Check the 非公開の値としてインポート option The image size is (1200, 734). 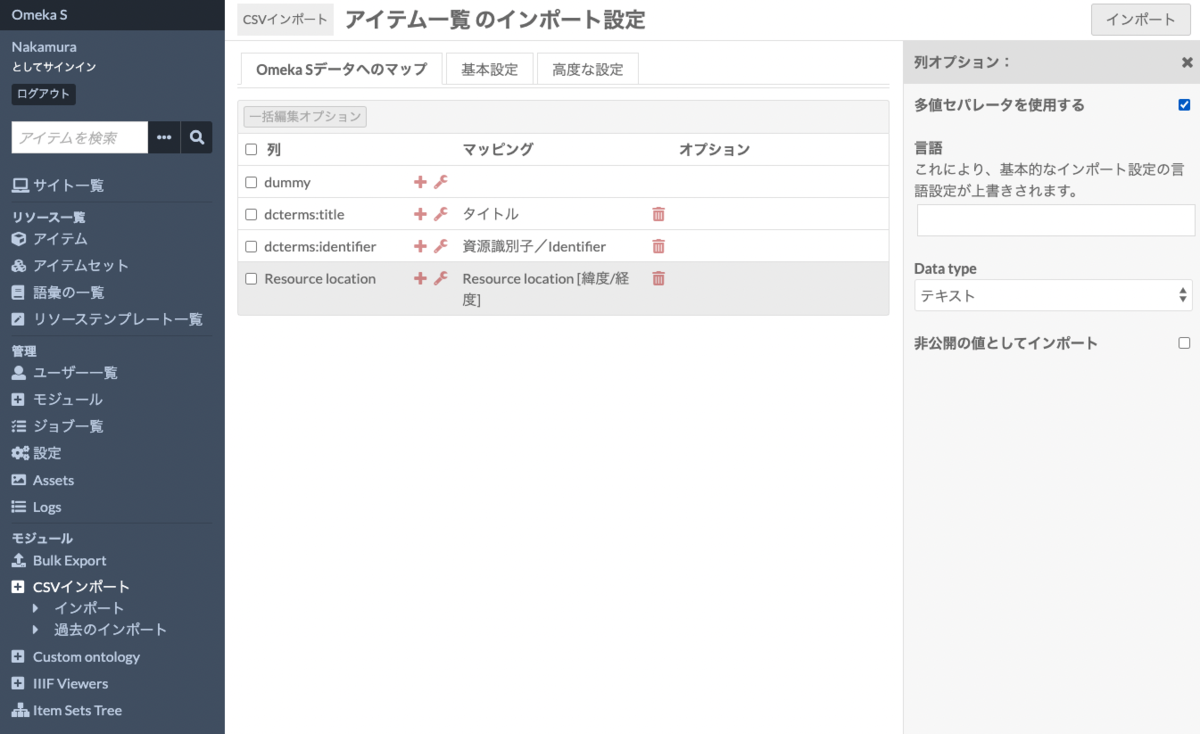(x=1184, y=342)
